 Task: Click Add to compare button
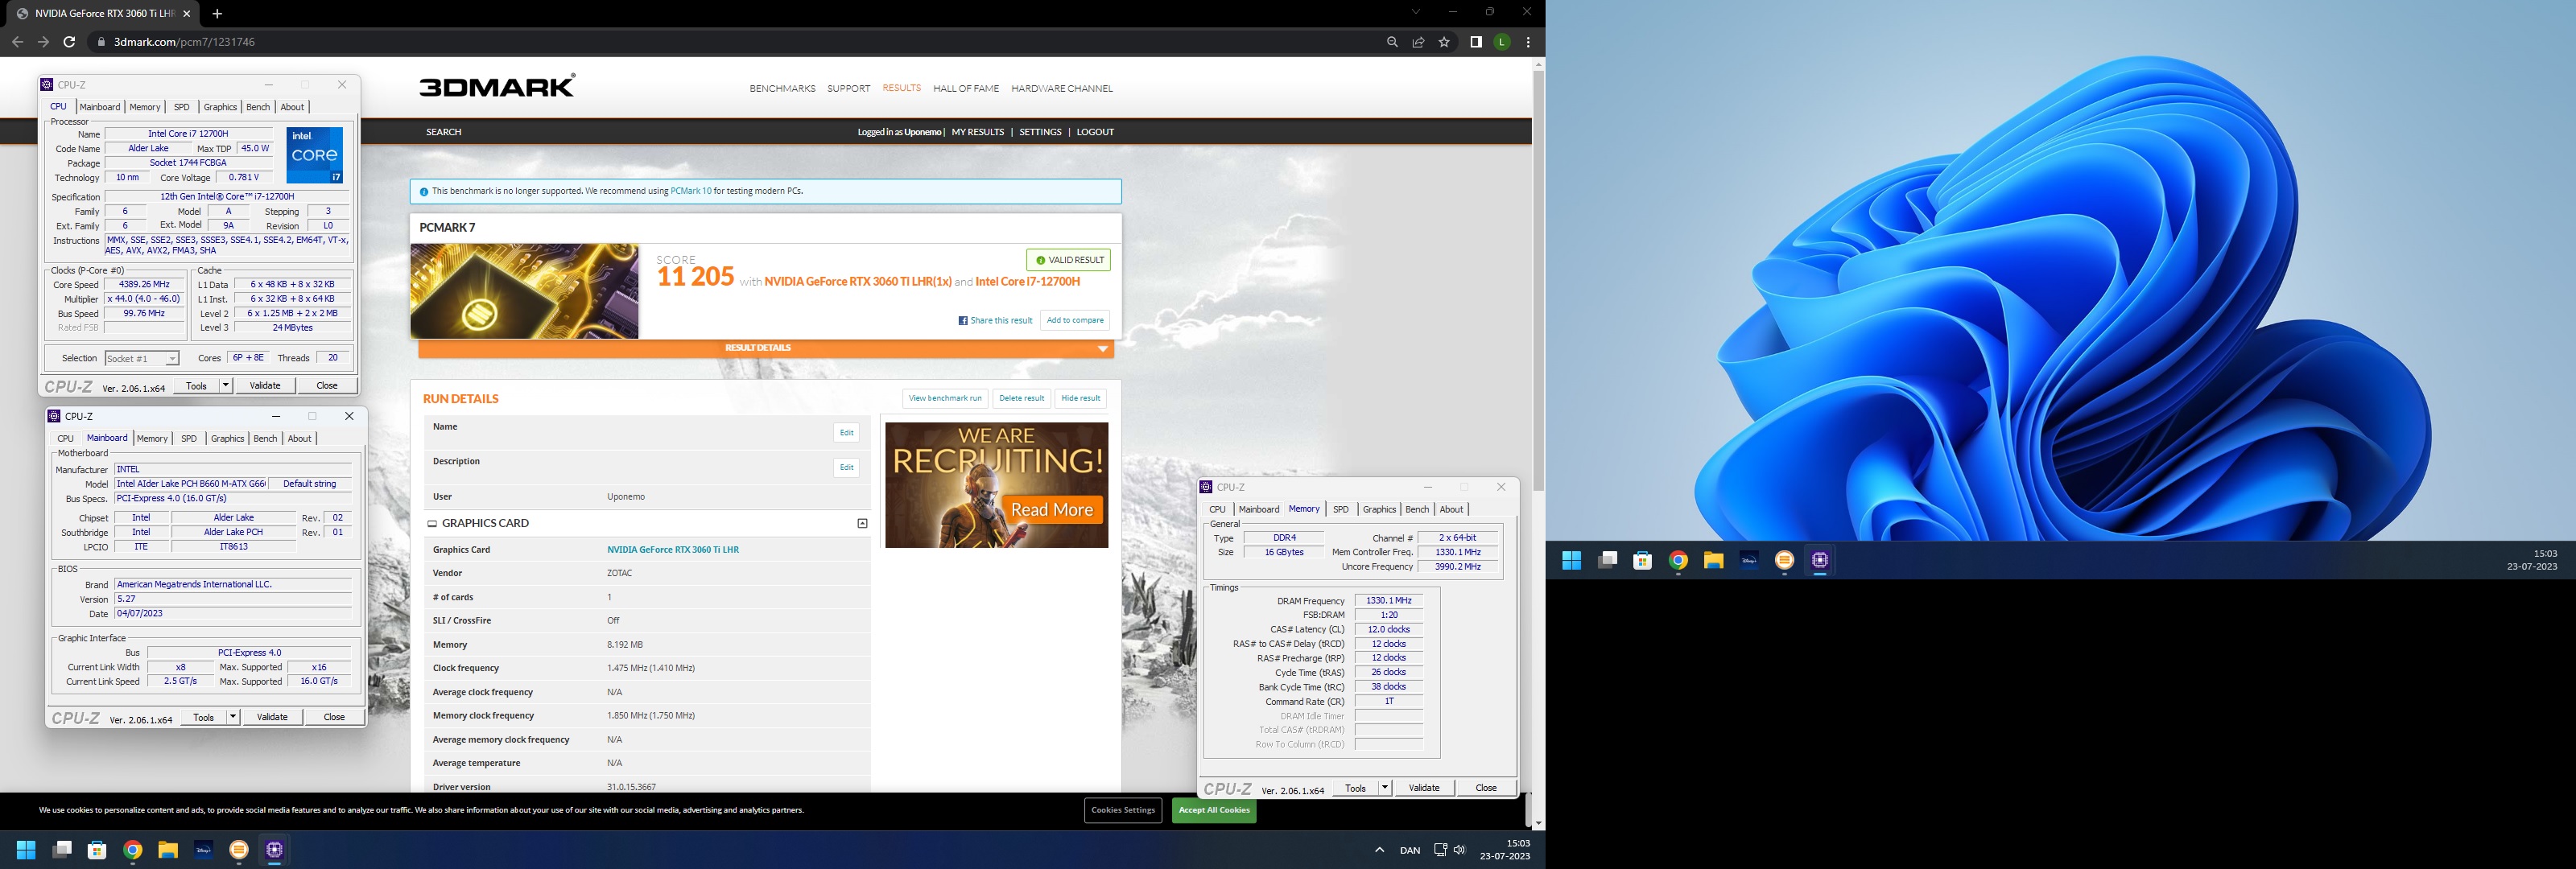tap(1075, 320)
